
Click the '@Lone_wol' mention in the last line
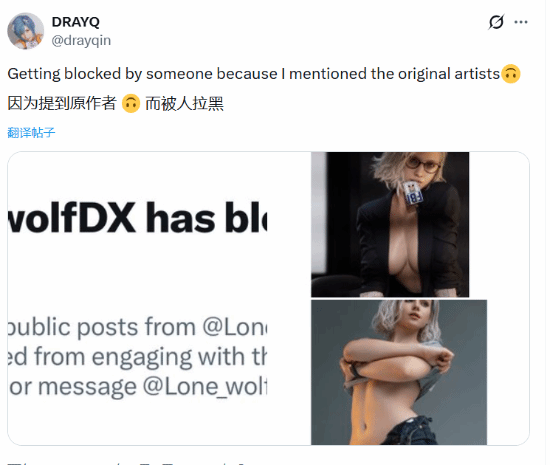[x=205, y=387]
